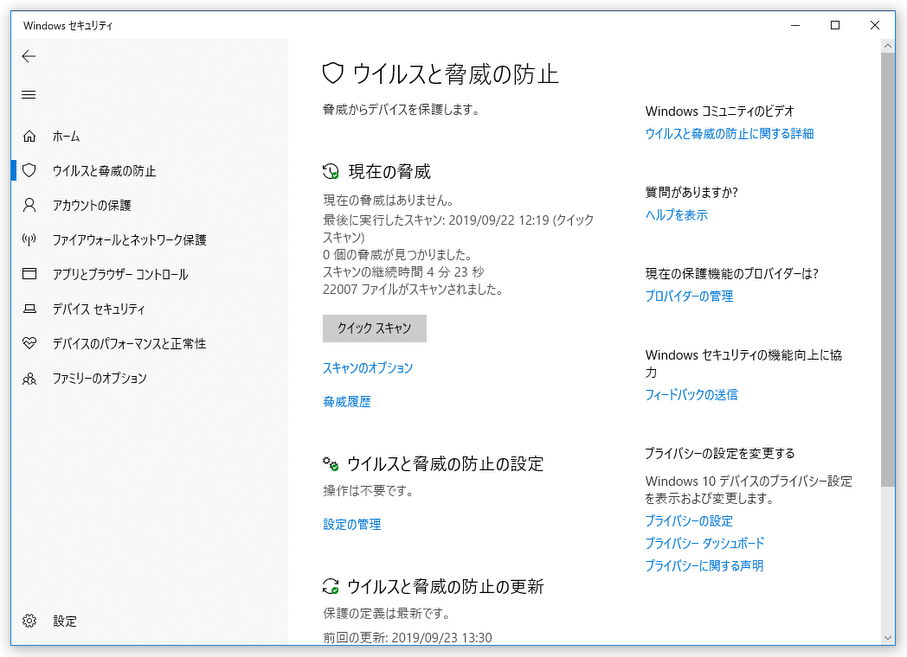Image resolution: width=907 pixels, height=657 pixels.
Task: Click the スキャンの継続時間 4 分 23 秒 text
Action: (403, 272)
